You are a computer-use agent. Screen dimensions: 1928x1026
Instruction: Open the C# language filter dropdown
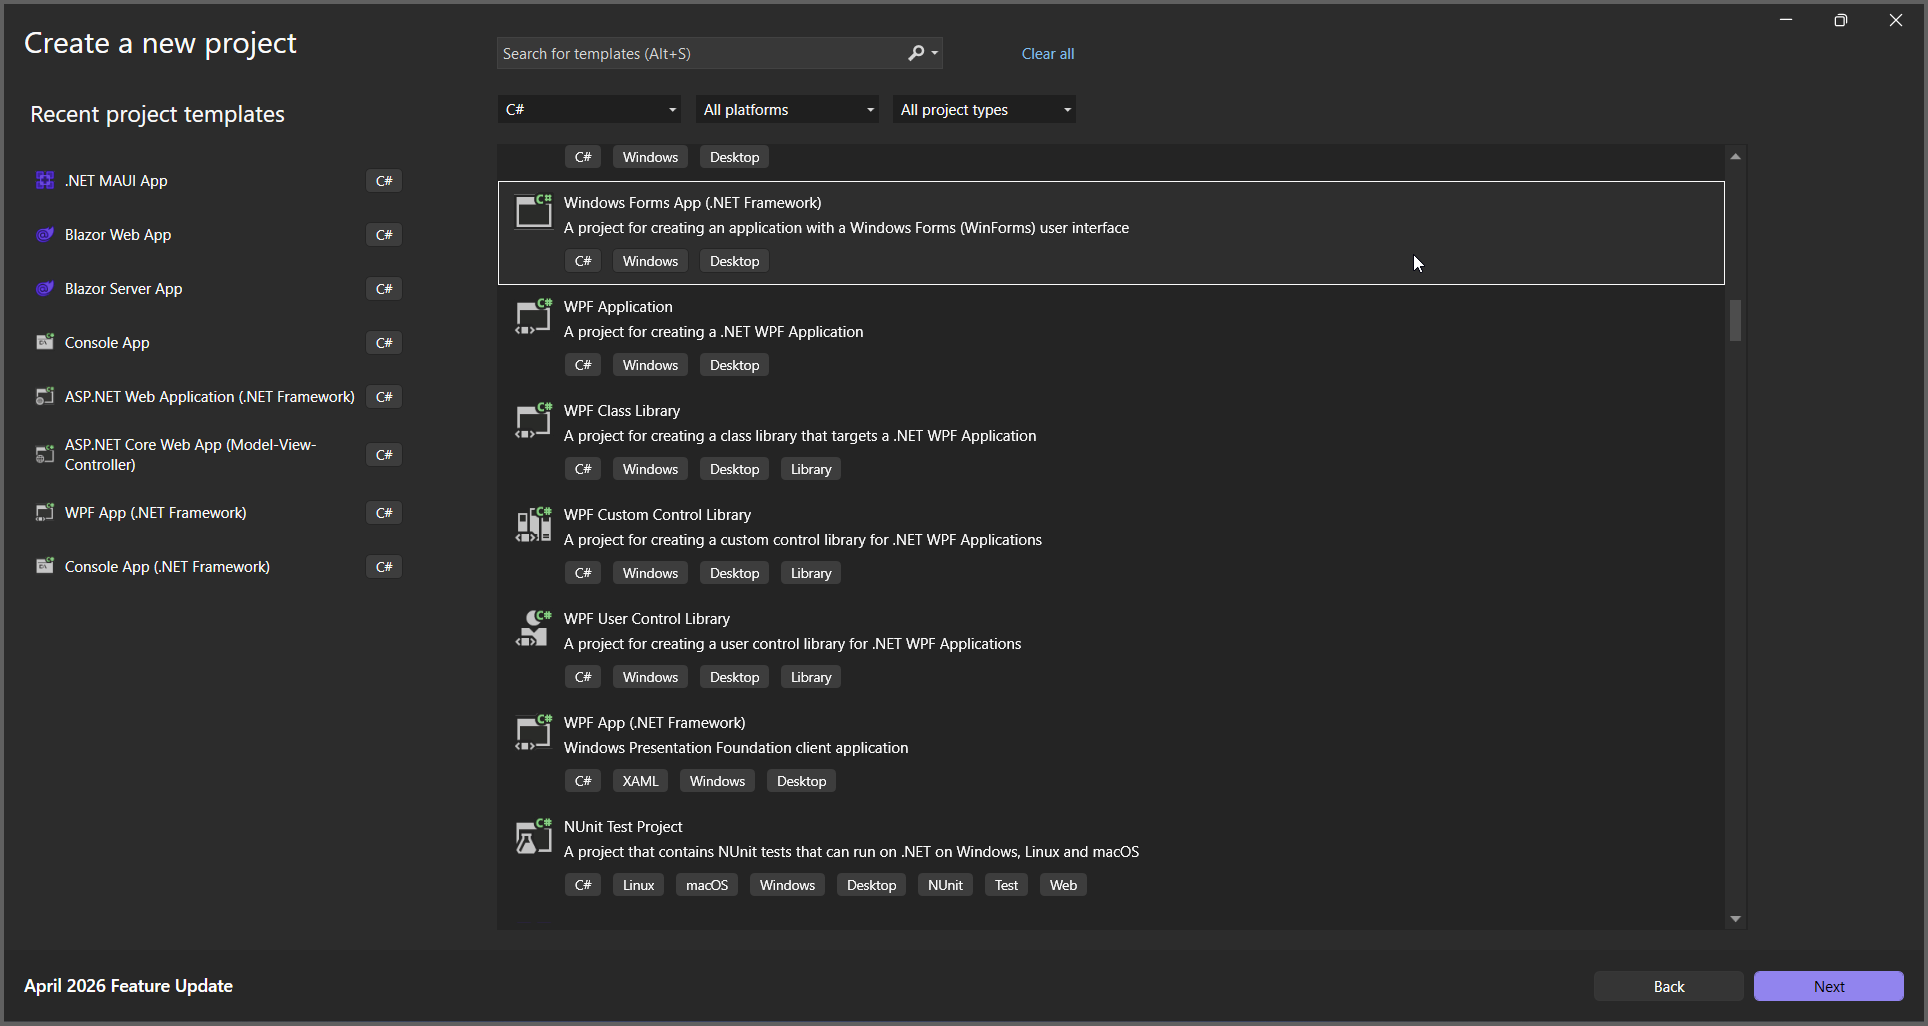click(x=589, y=109)
